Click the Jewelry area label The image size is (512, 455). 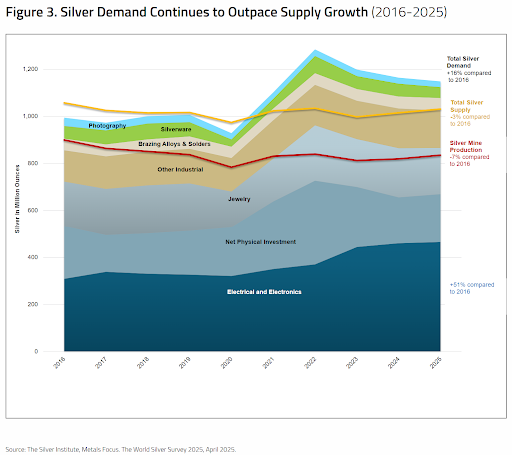pos(239,199)
